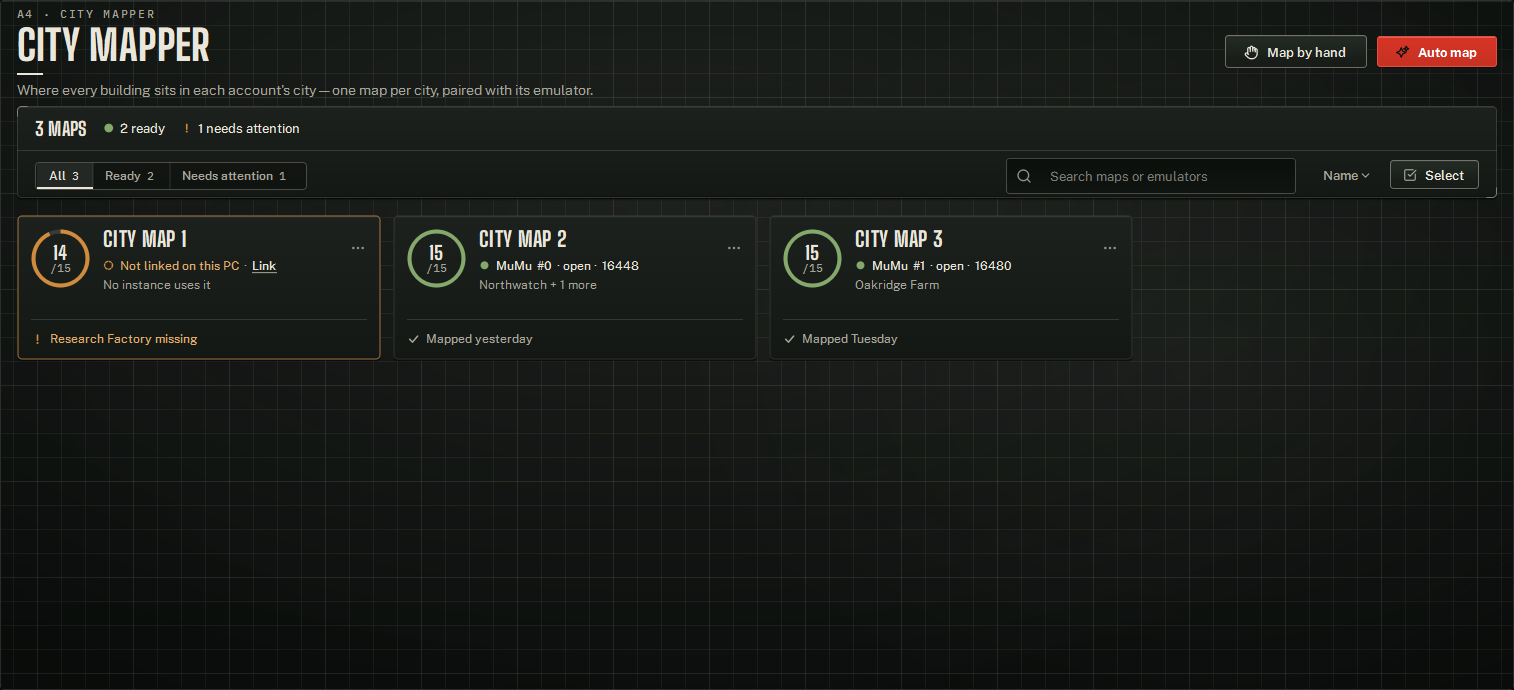Viewport: 1514px width, 690px height.
Task: Click the unlinked circle icon on City Map 1
Action: tap(109, 266)
